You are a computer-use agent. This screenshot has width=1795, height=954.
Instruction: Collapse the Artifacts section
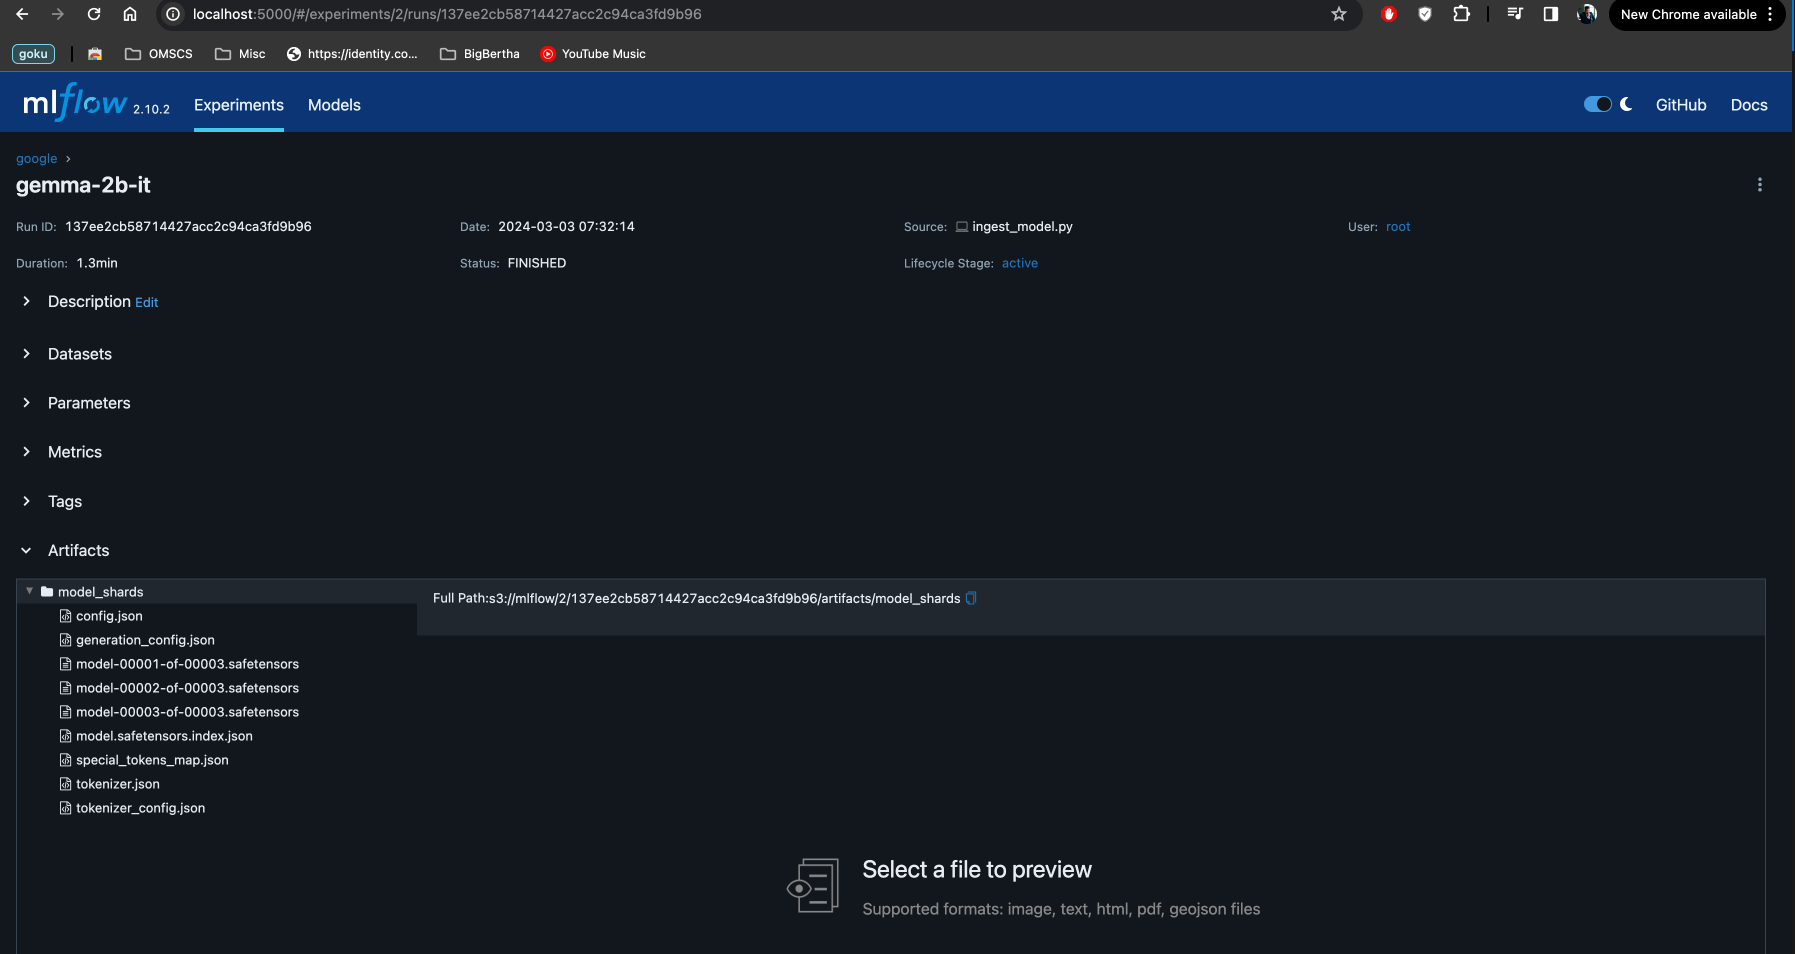[x=26, y=550]
